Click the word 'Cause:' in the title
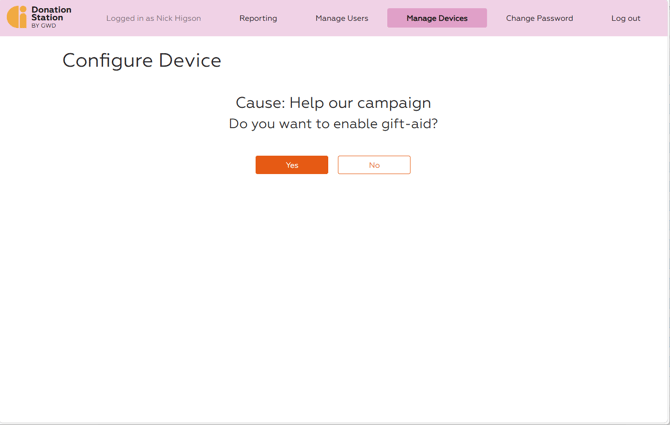The image size is (670, 425). pos(260,102)
